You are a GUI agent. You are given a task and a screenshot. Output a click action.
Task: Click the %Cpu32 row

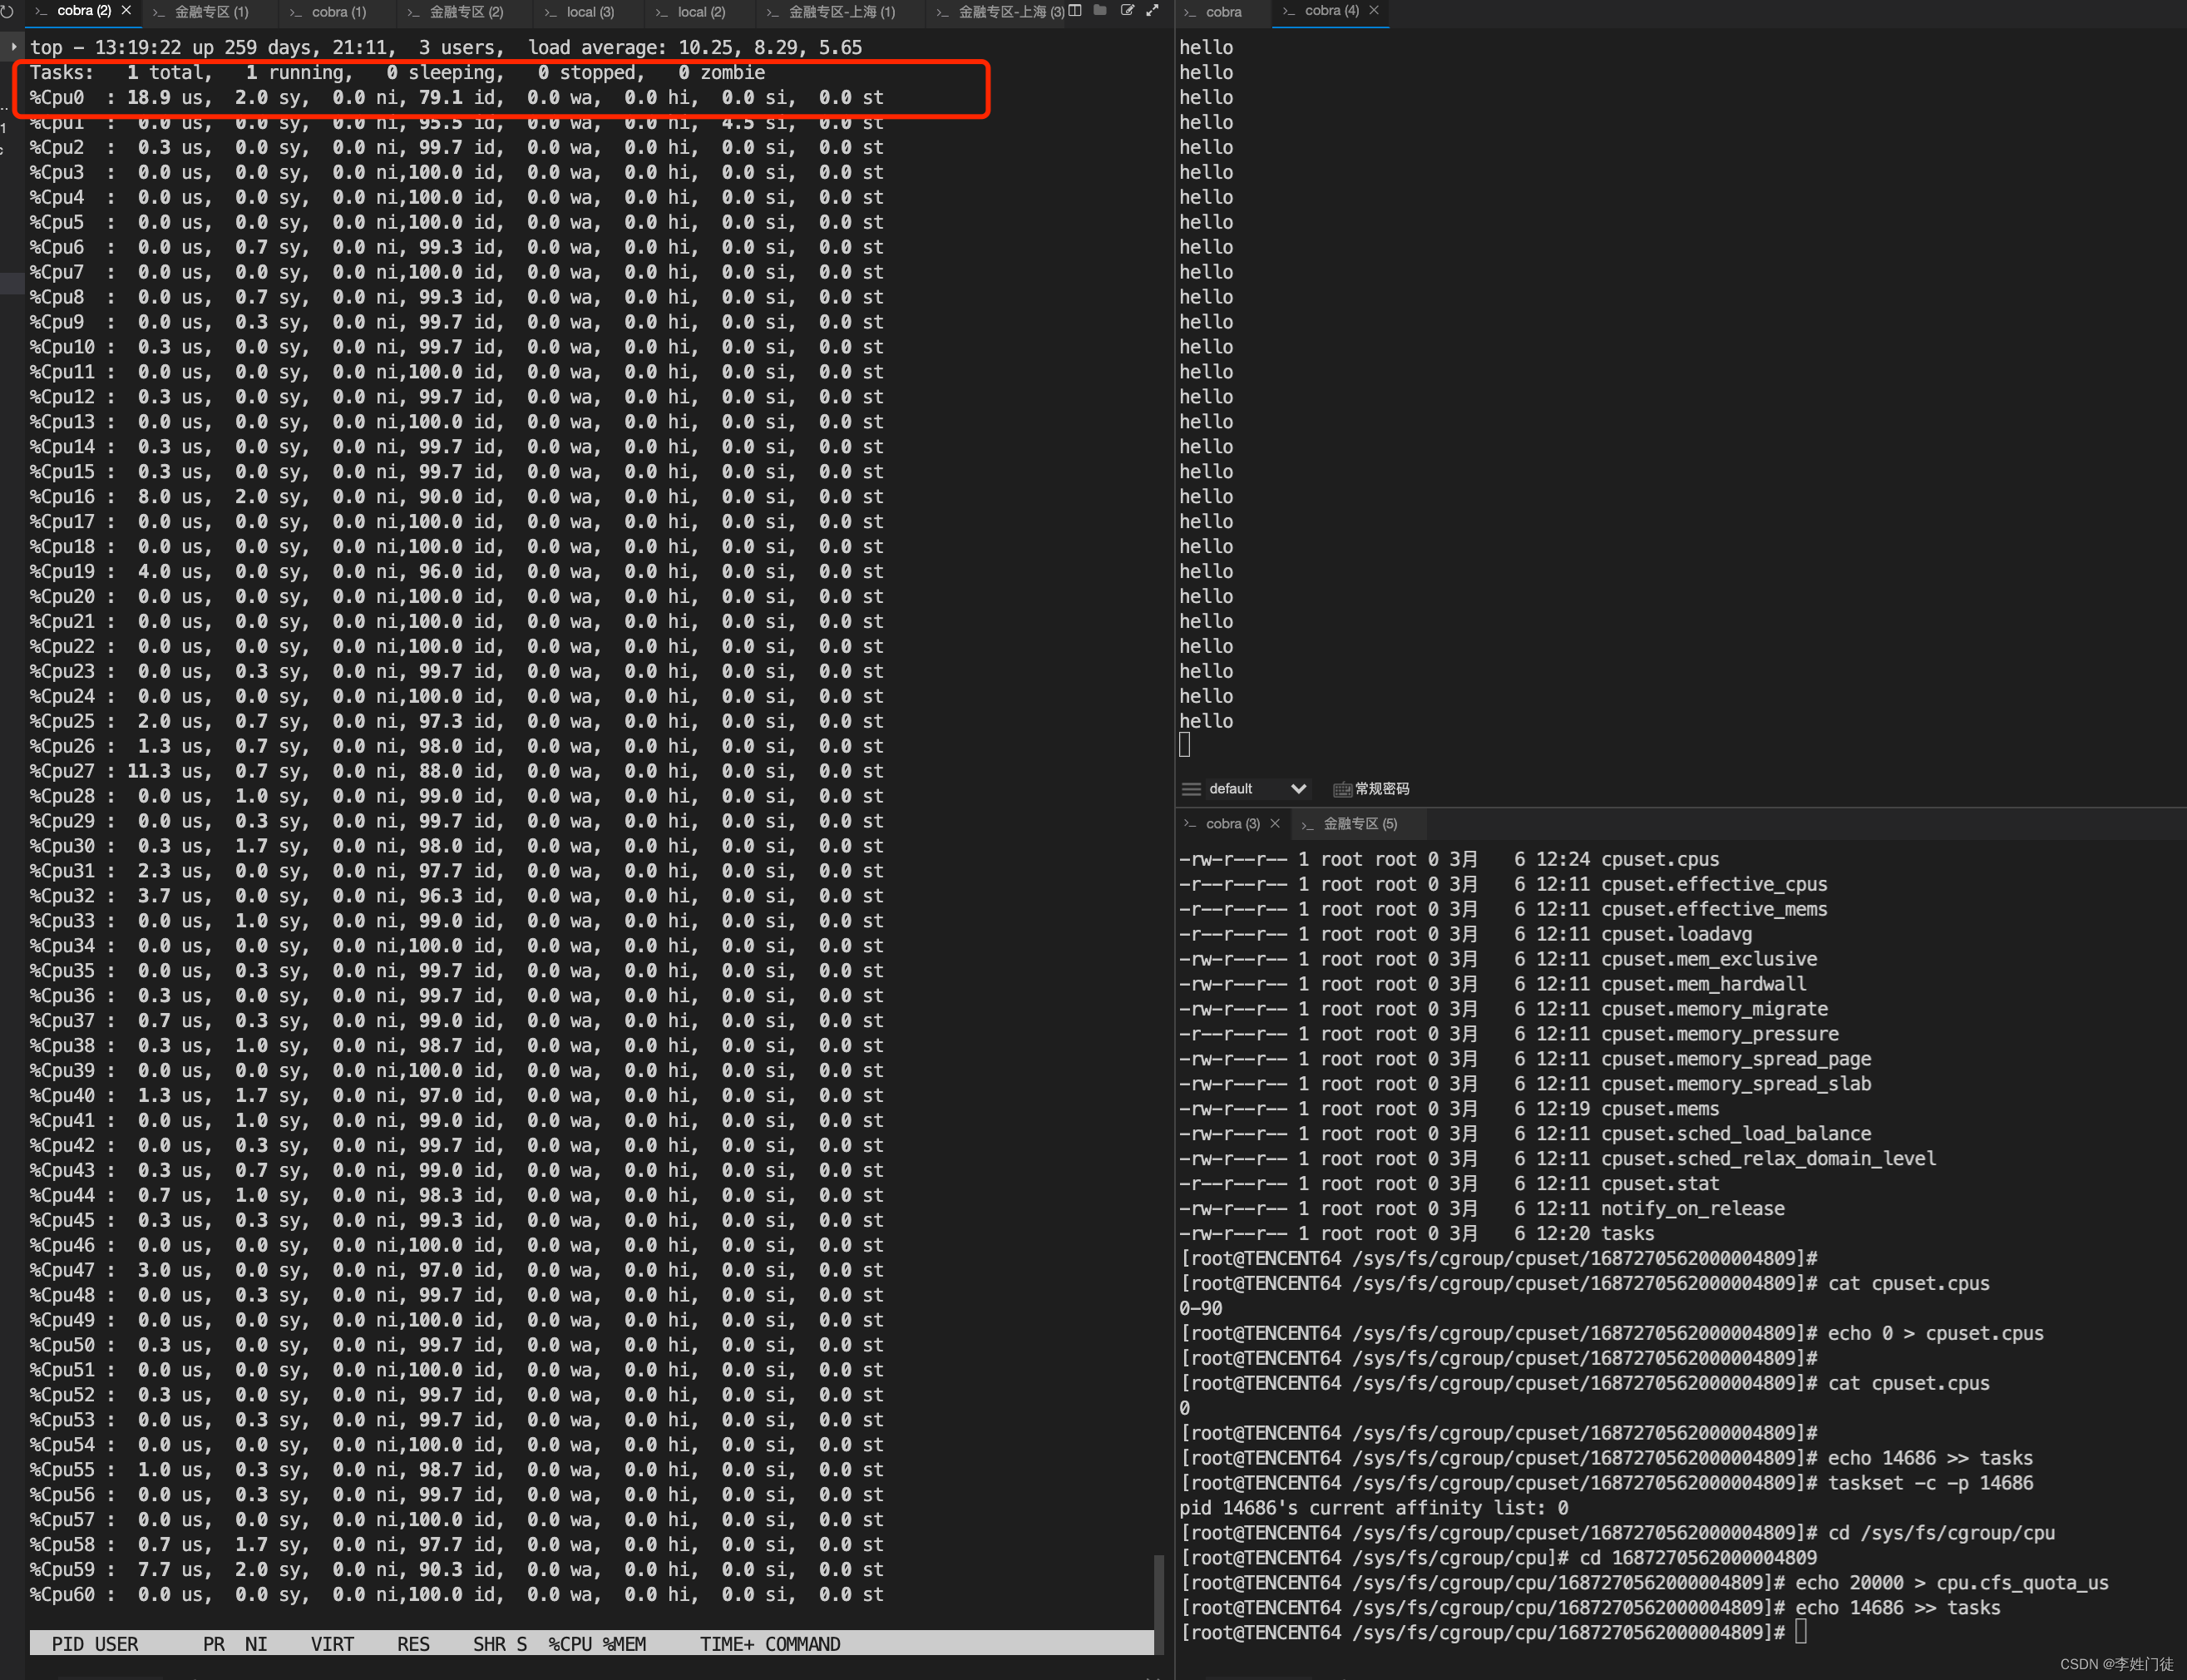click(456, 897)
